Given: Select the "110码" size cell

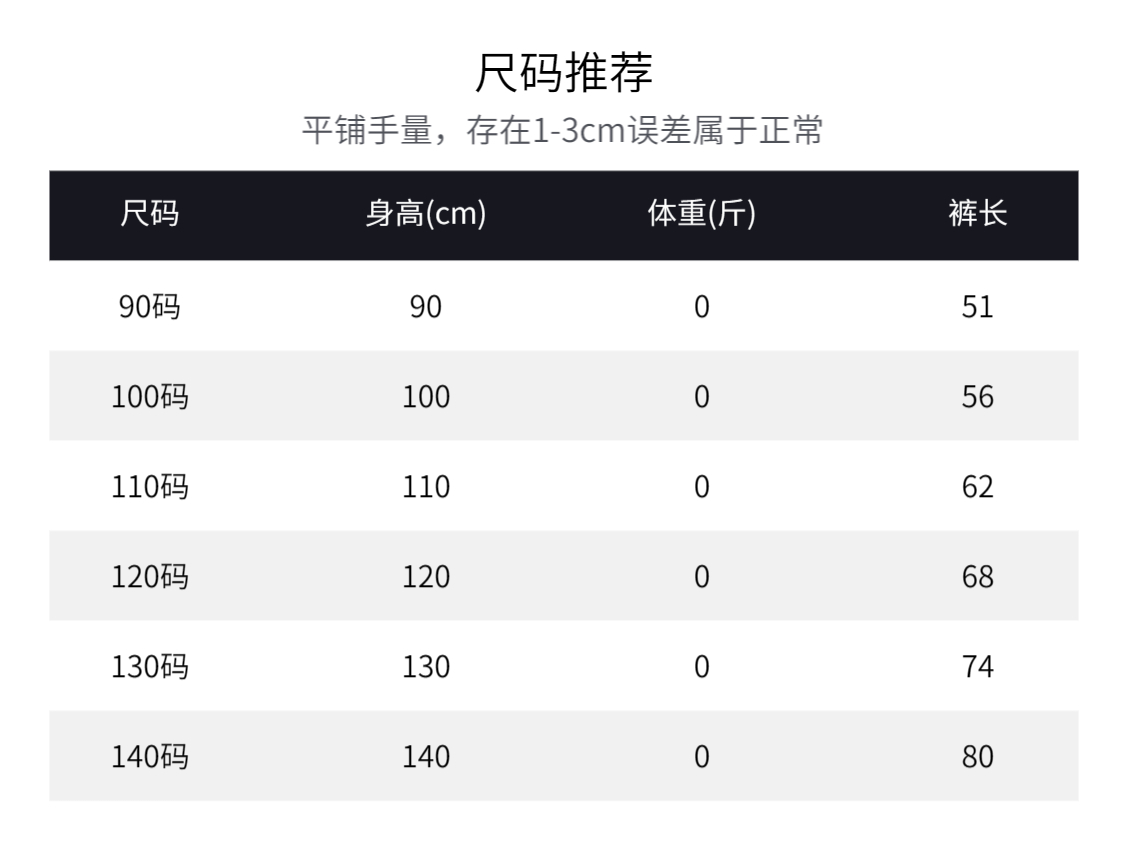Looking at the screenshot, I should (150, 486).
